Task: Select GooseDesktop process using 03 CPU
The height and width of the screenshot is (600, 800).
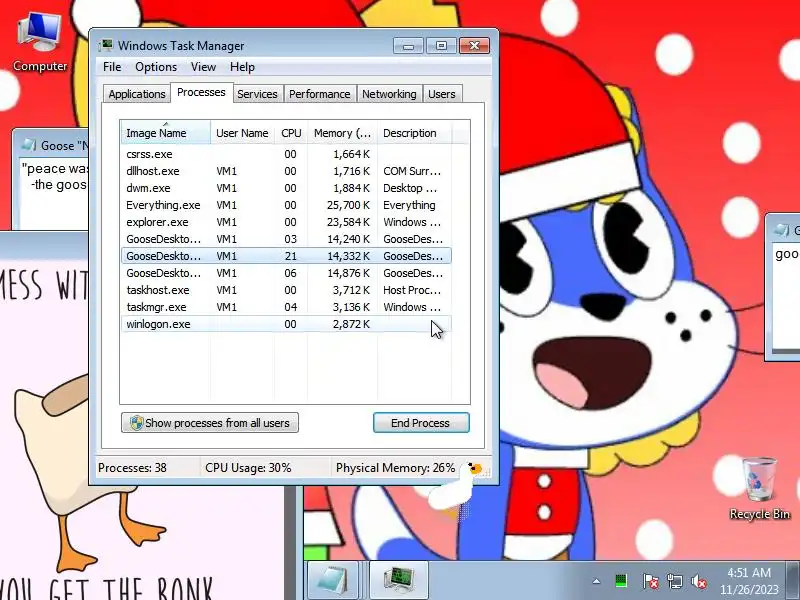Action: click(x=286, y=239)
